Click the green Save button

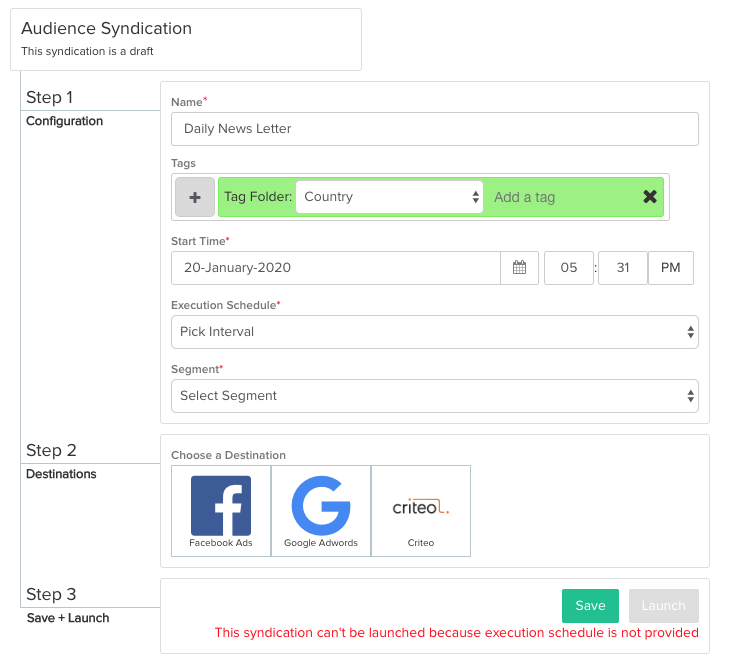tap(590, 606)
